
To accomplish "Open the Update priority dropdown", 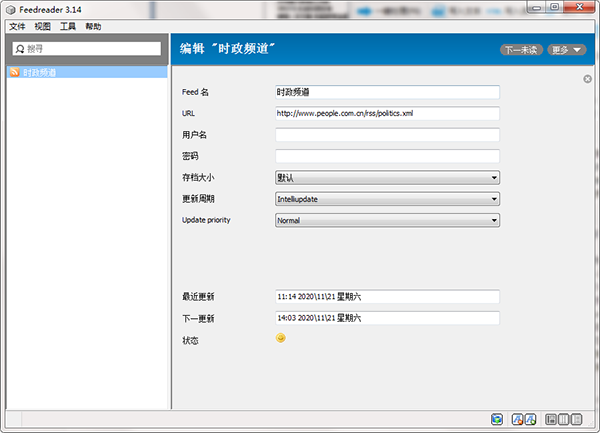I will pos(387,220).
